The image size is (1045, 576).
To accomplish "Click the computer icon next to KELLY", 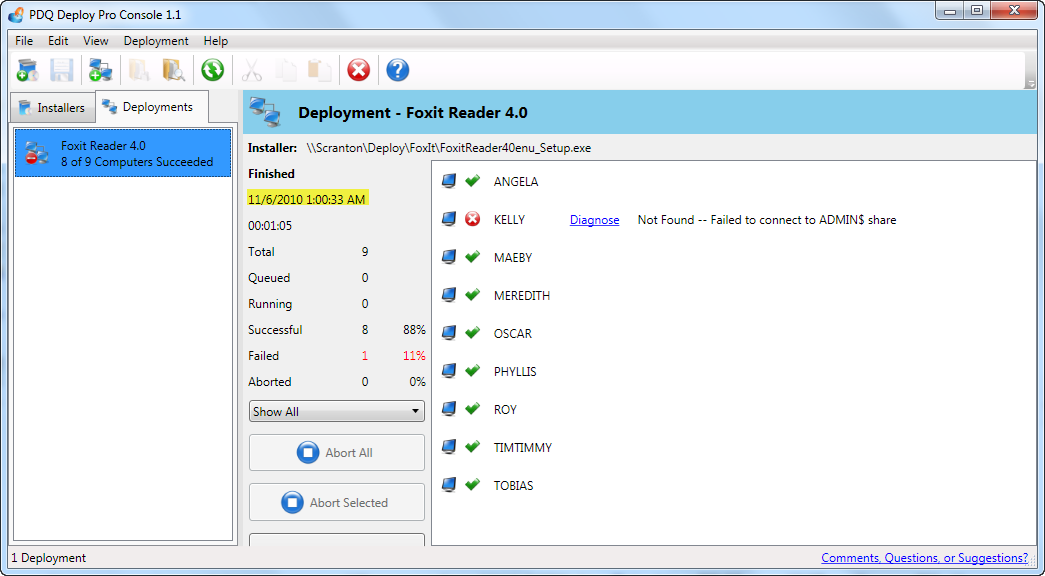I will point(449,219).
